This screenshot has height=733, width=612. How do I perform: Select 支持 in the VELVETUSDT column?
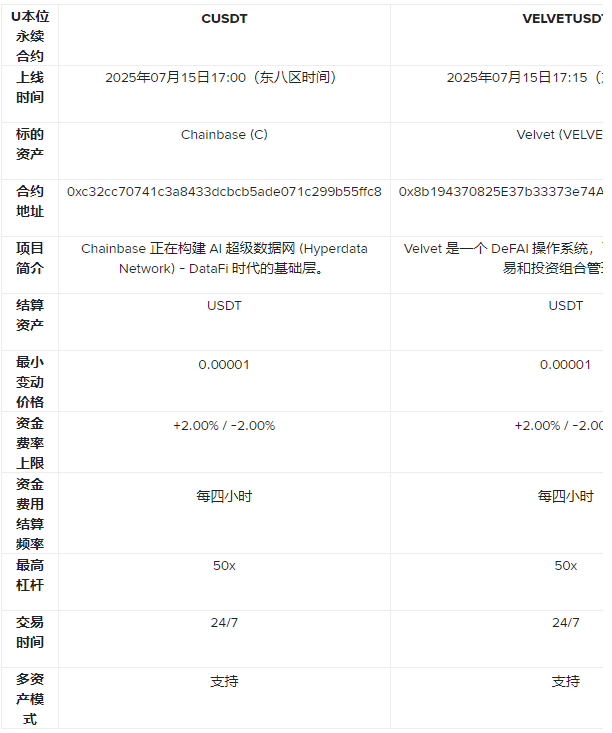pos(566,681)
